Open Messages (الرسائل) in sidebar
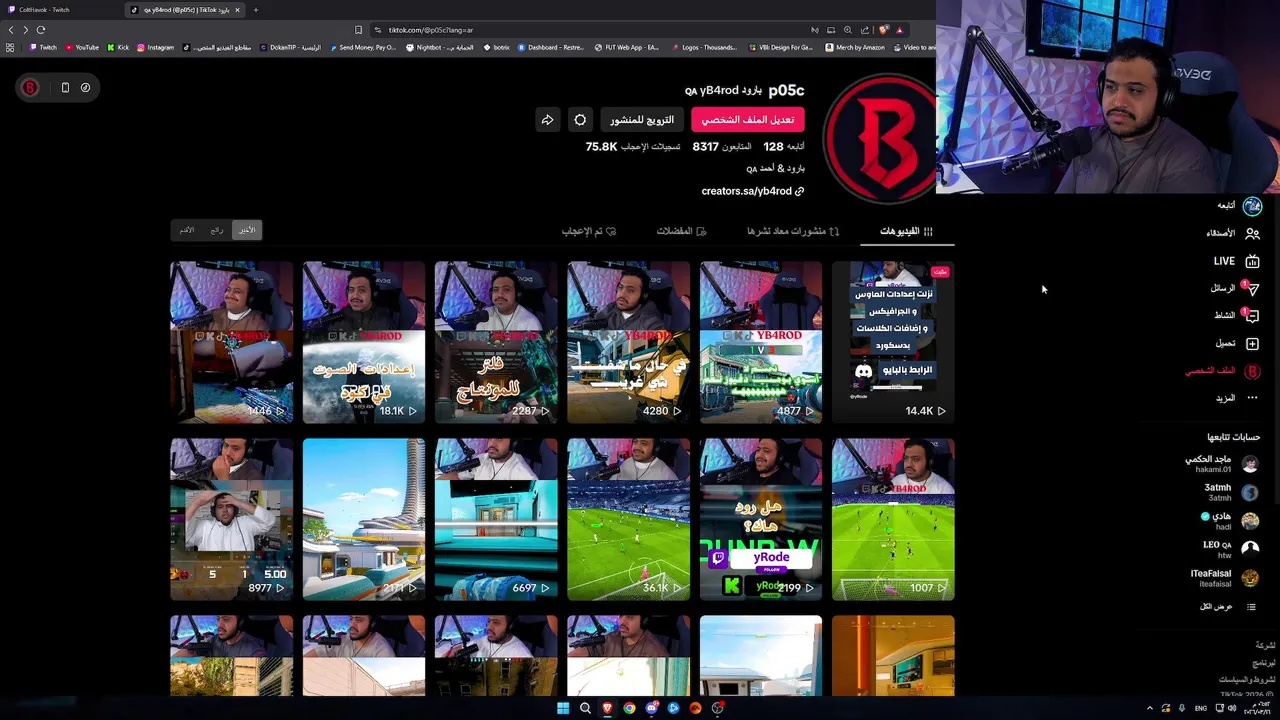Screen dimensions: 1280x720 point(1234,288)
